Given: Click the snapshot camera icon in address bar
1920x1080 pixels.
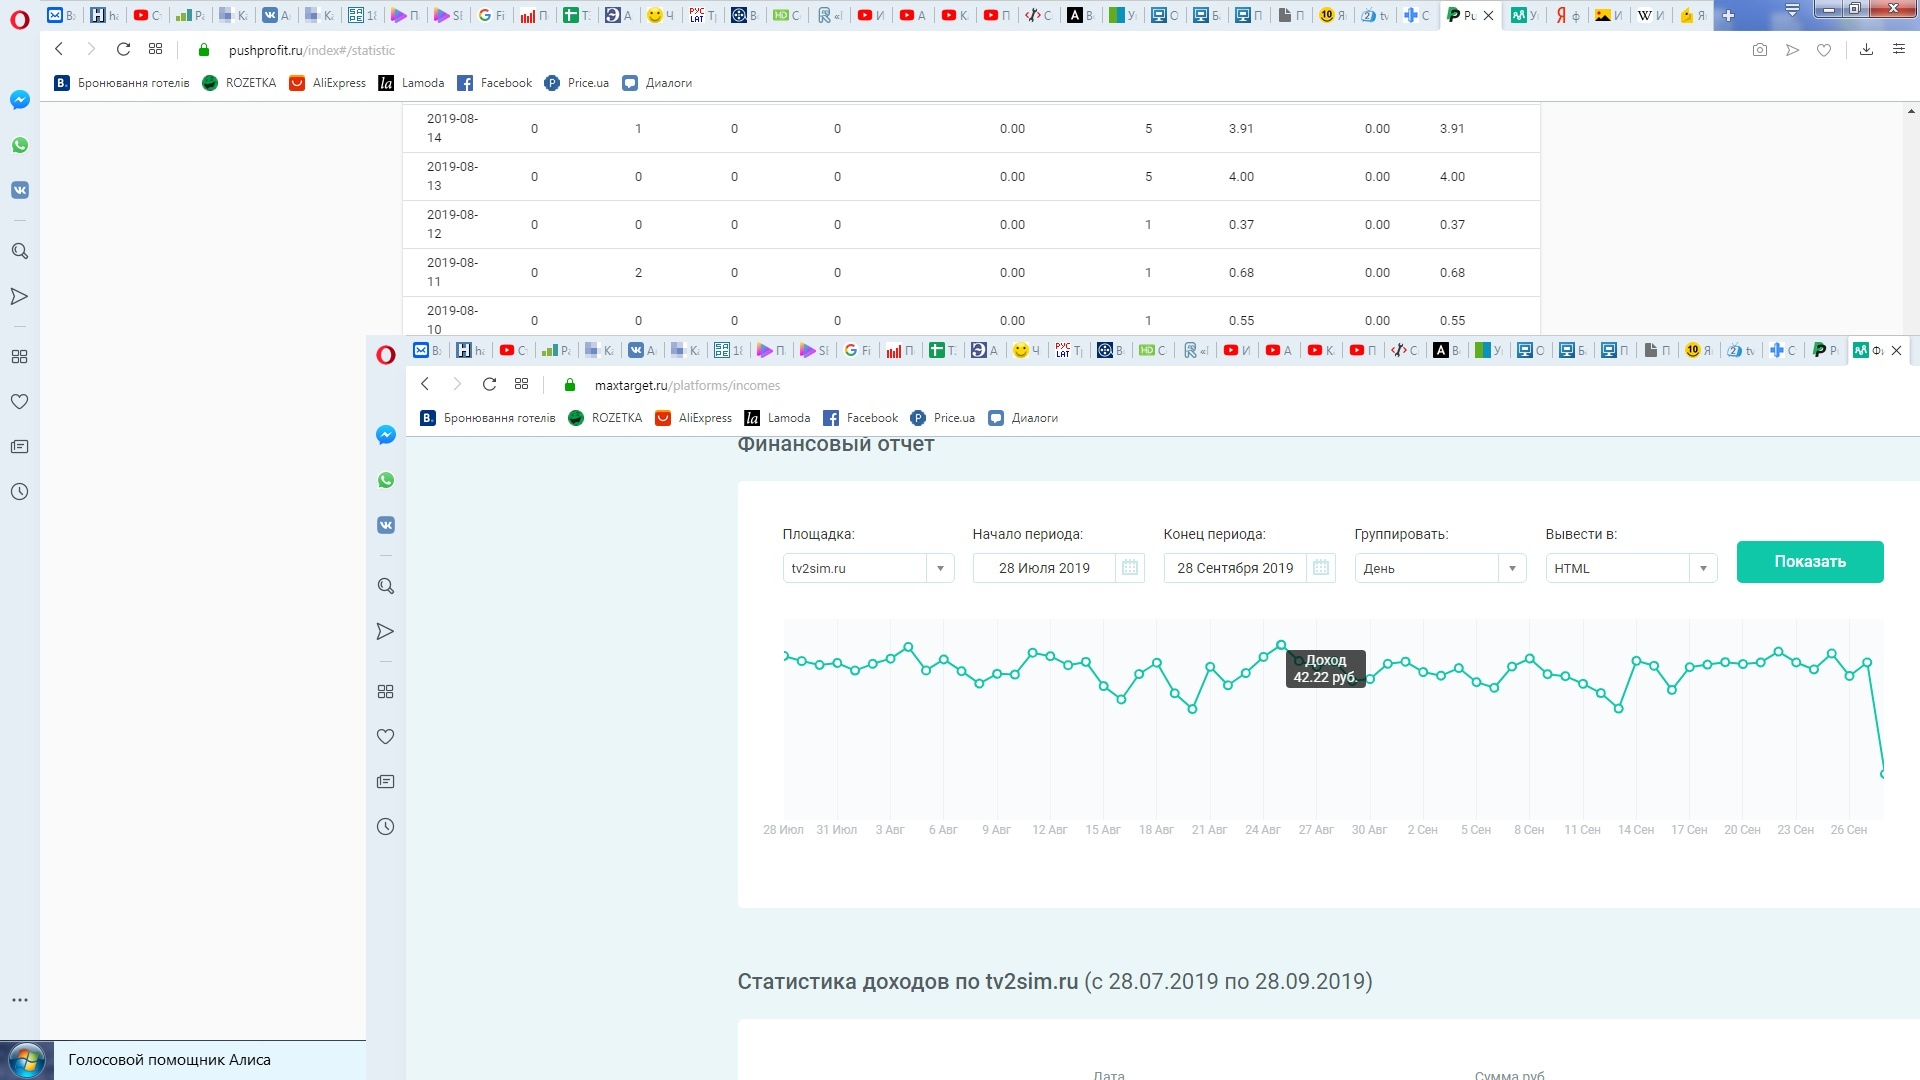Looking at the screenshot, I should pyautogui.click(x=1760, y=50).
